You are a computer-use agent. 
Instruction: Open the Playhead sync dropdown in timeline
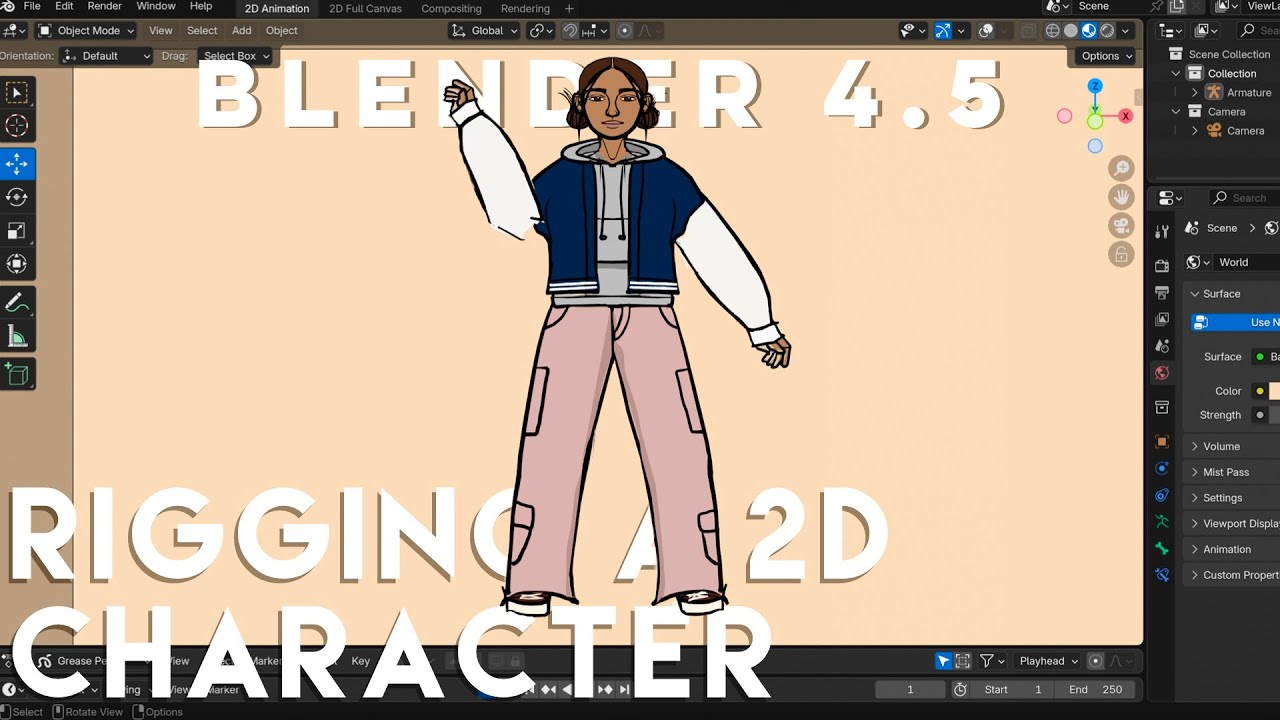click(1048, 661)
